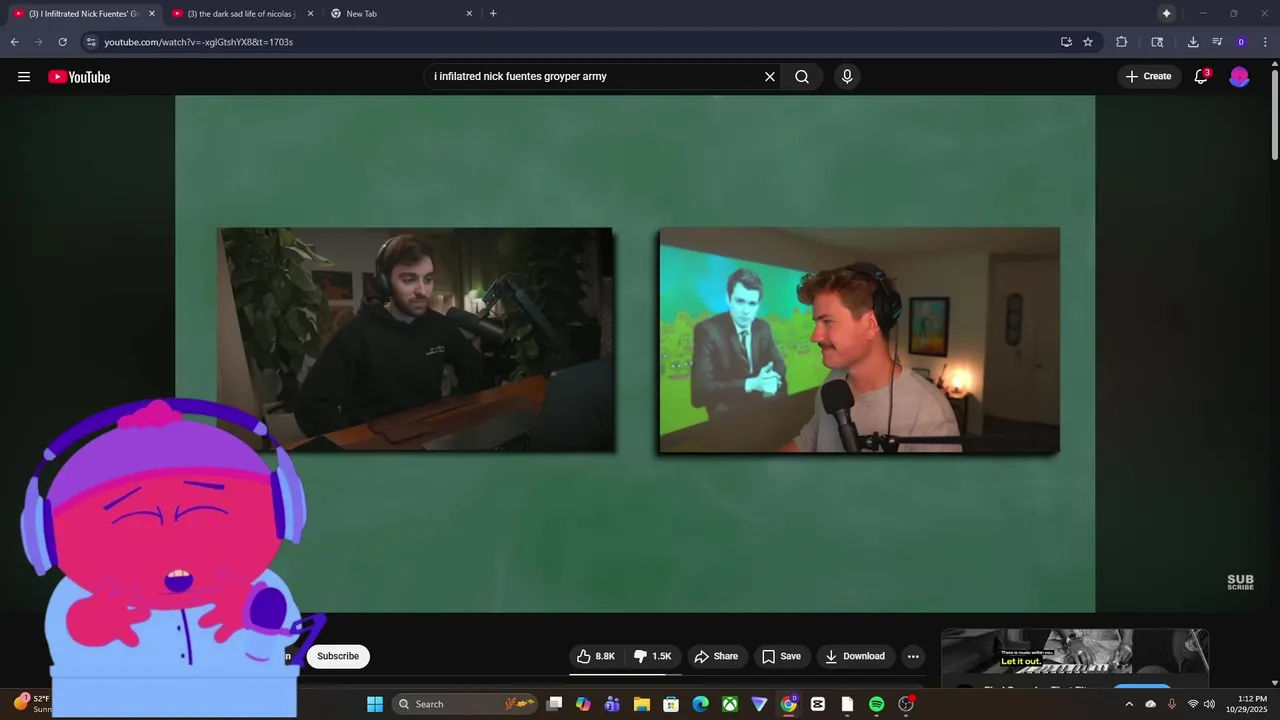This screenshot has height=720, width=1280.
Task: Open the media controls icon in Chrome
Action: (1217, 42)
